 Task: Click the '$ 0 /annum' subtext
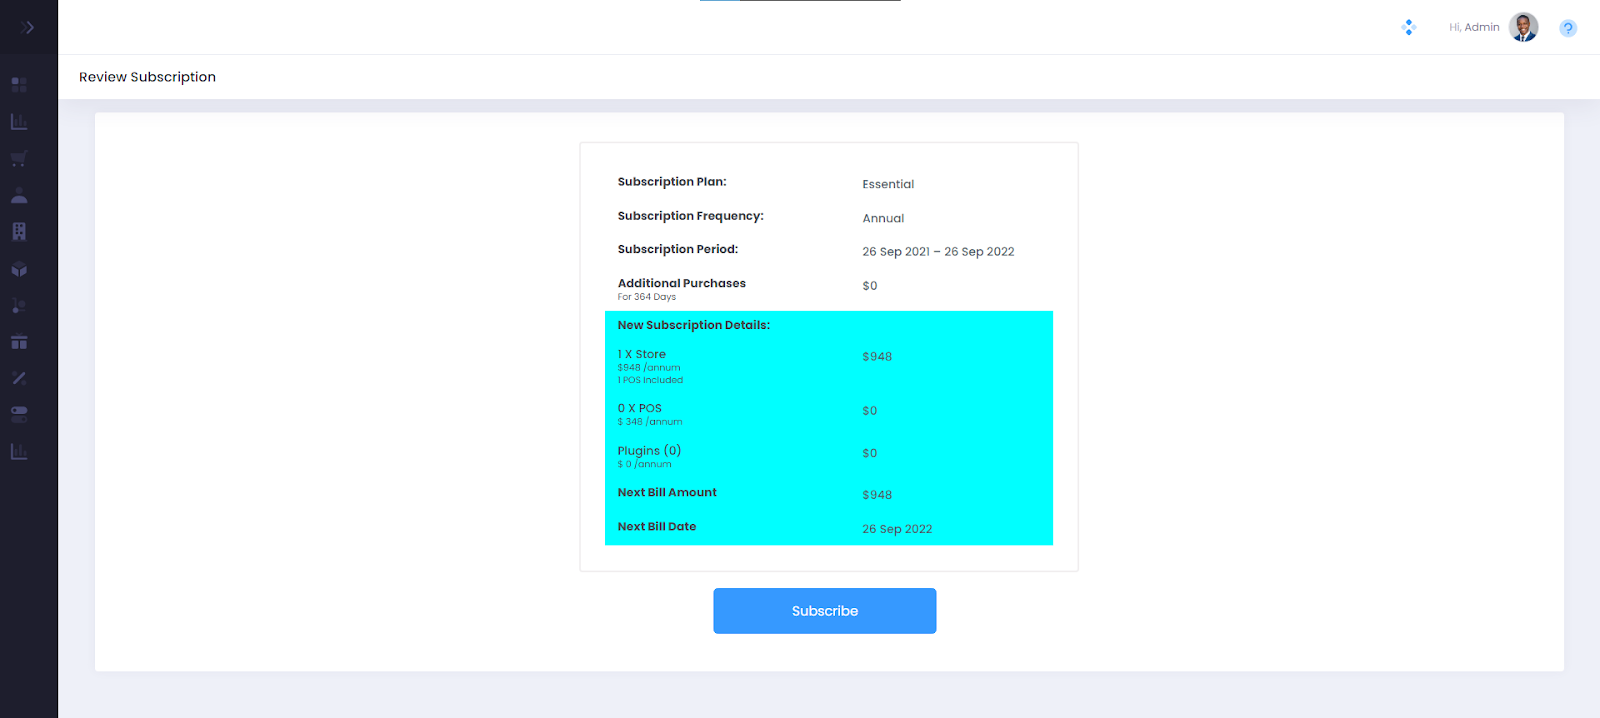(645, 464)
